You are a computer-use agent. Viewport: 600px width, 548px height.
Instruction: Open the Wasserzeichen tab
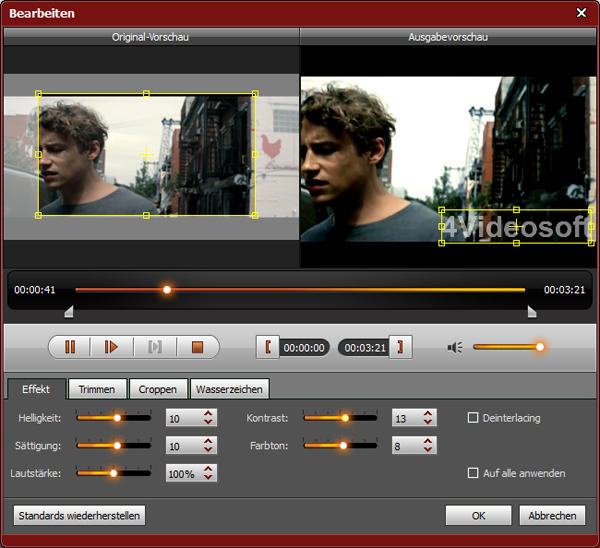tap(231, 389)
